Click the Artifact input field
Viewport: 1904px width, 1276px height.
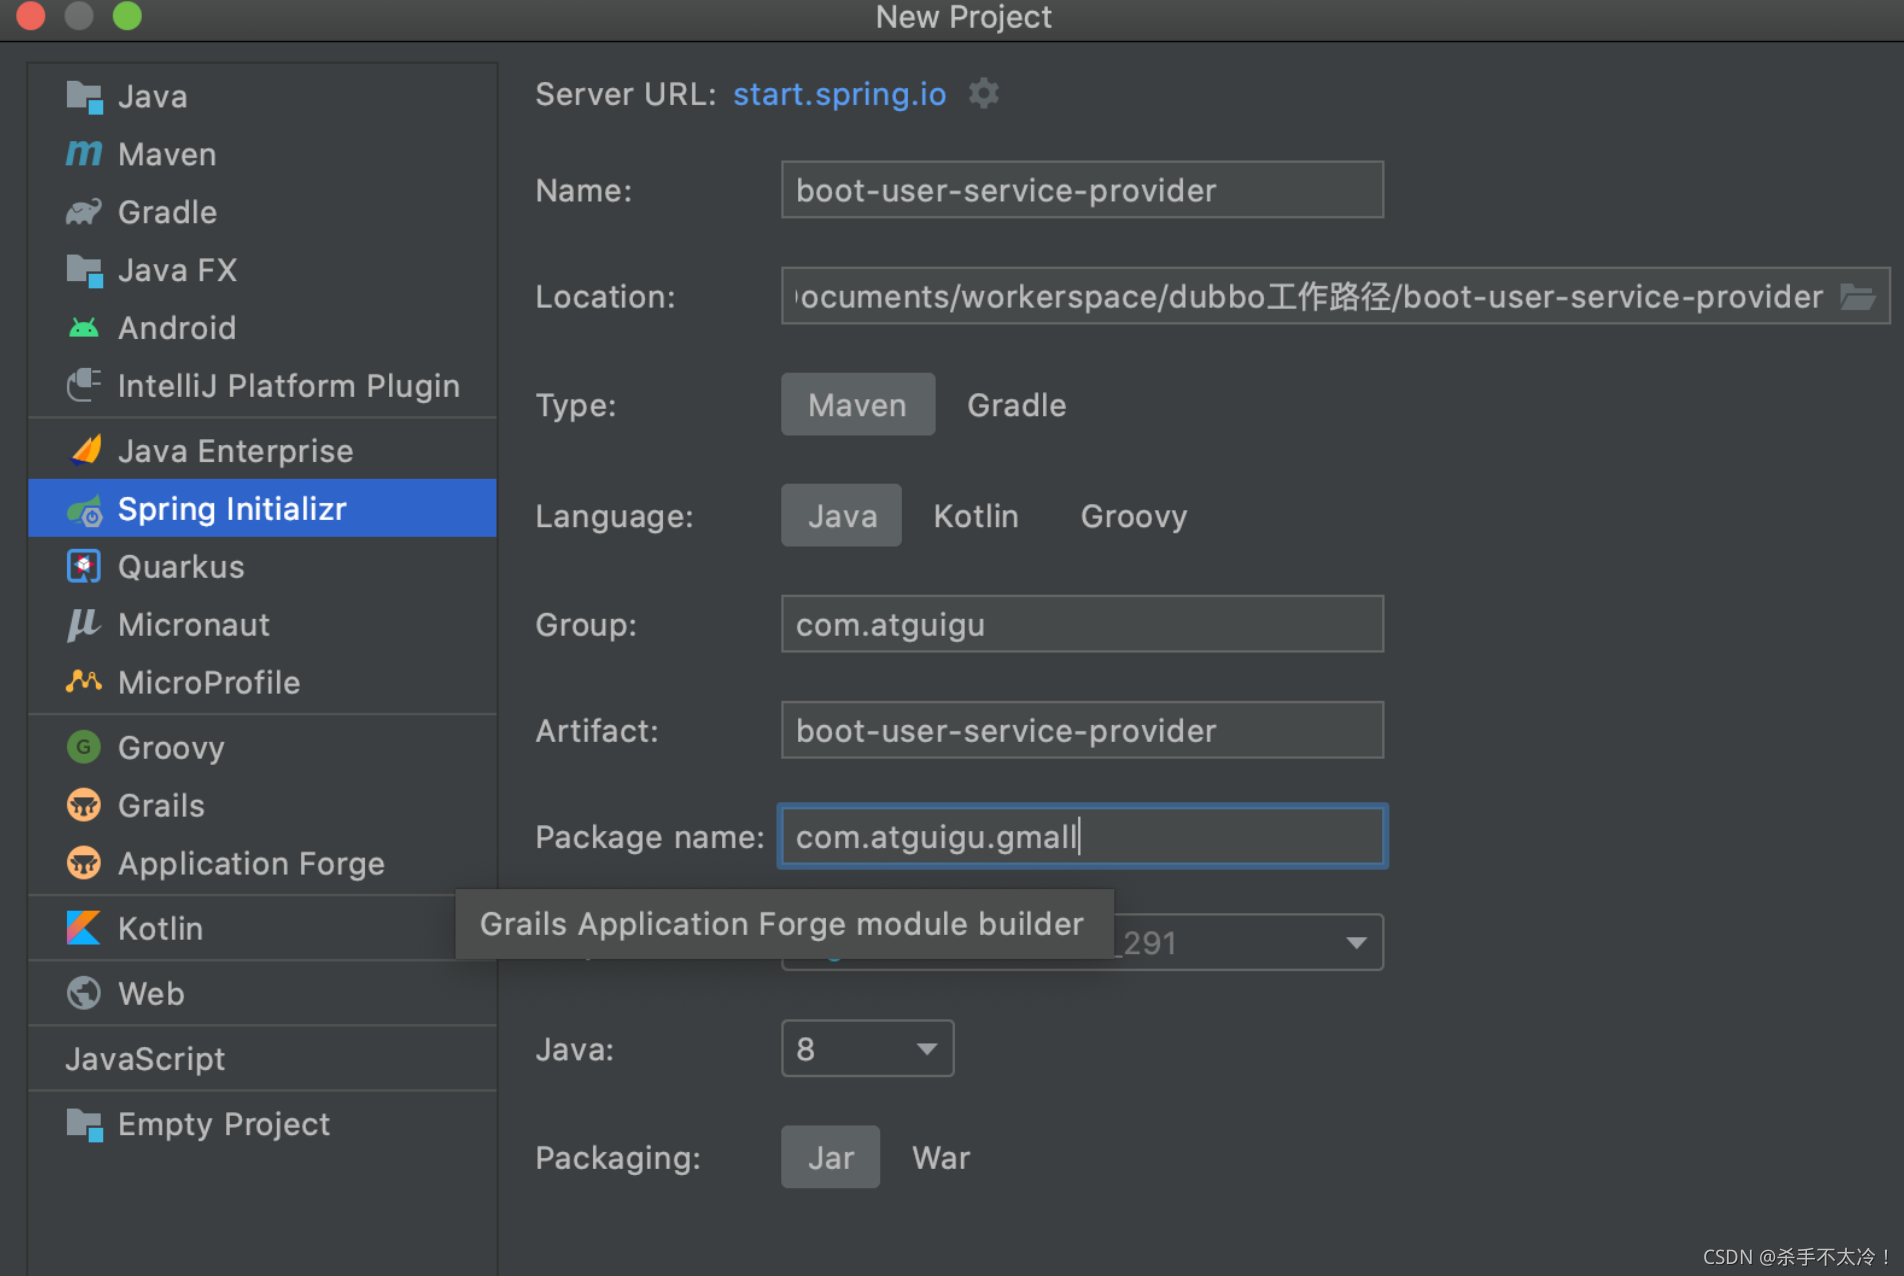coord(1082,730)
